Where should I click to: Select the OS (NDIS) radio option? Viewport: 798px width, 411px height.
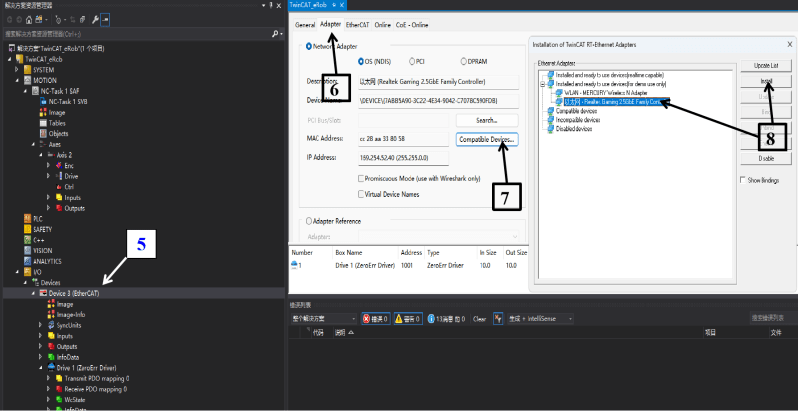pos(361,62)
